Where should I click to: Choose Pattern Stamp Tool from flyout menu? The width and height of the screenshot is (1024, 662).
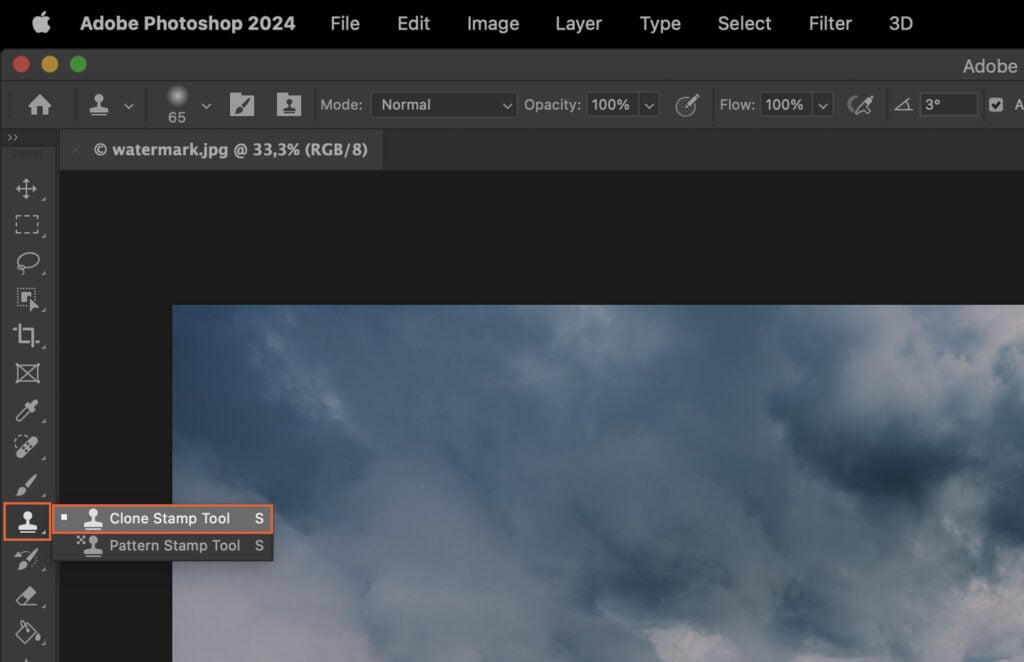tap(164, 546)
